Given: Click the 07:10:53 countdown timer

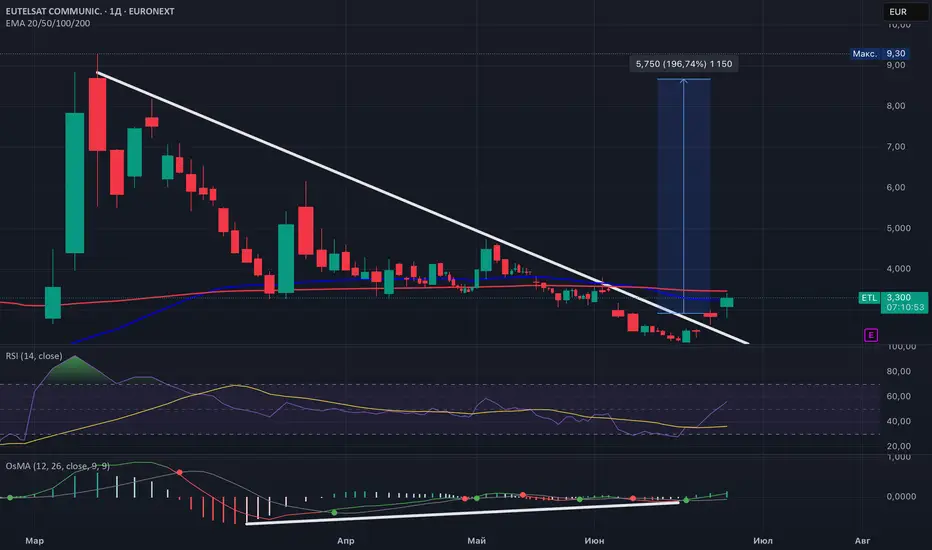Looking at the screenshot, I should pyautogui.click(x=905, y=307).
